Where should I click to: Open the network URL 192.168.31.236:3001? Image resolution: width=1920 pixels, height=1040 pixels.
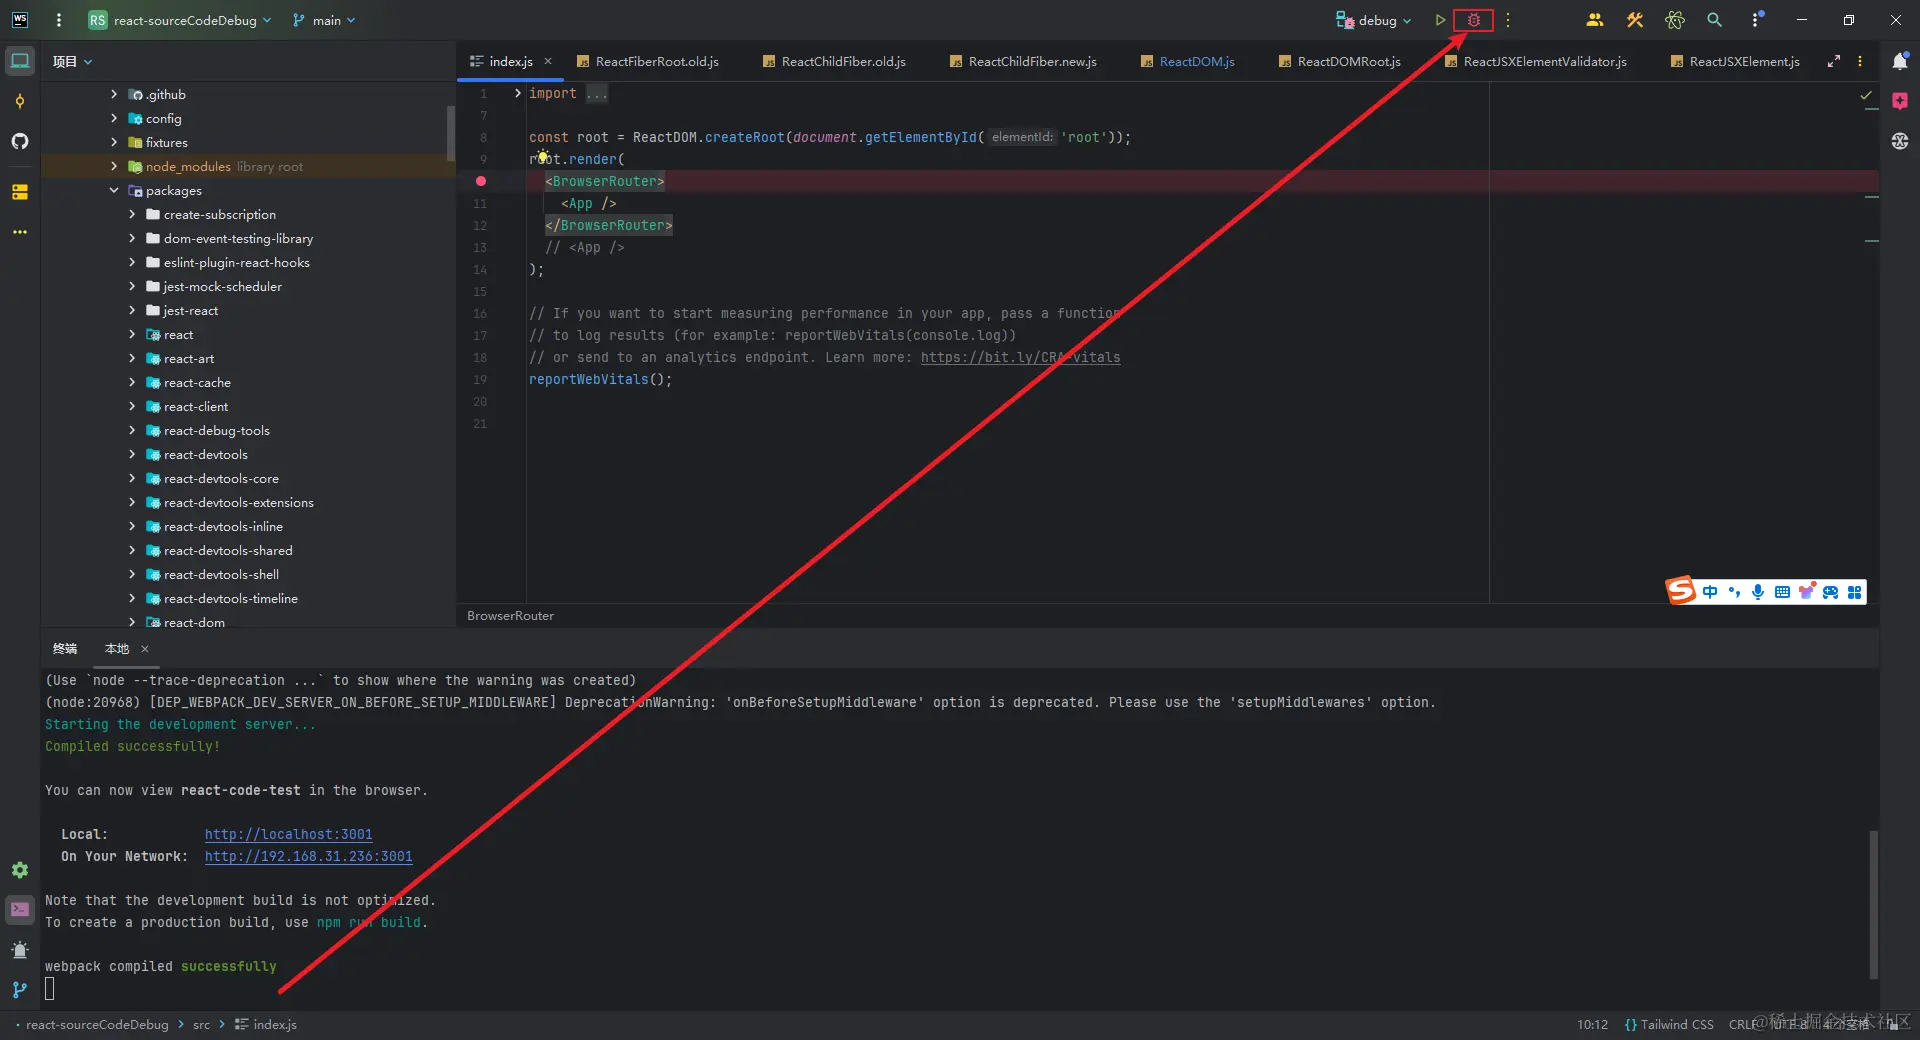[x=308, y=856]
